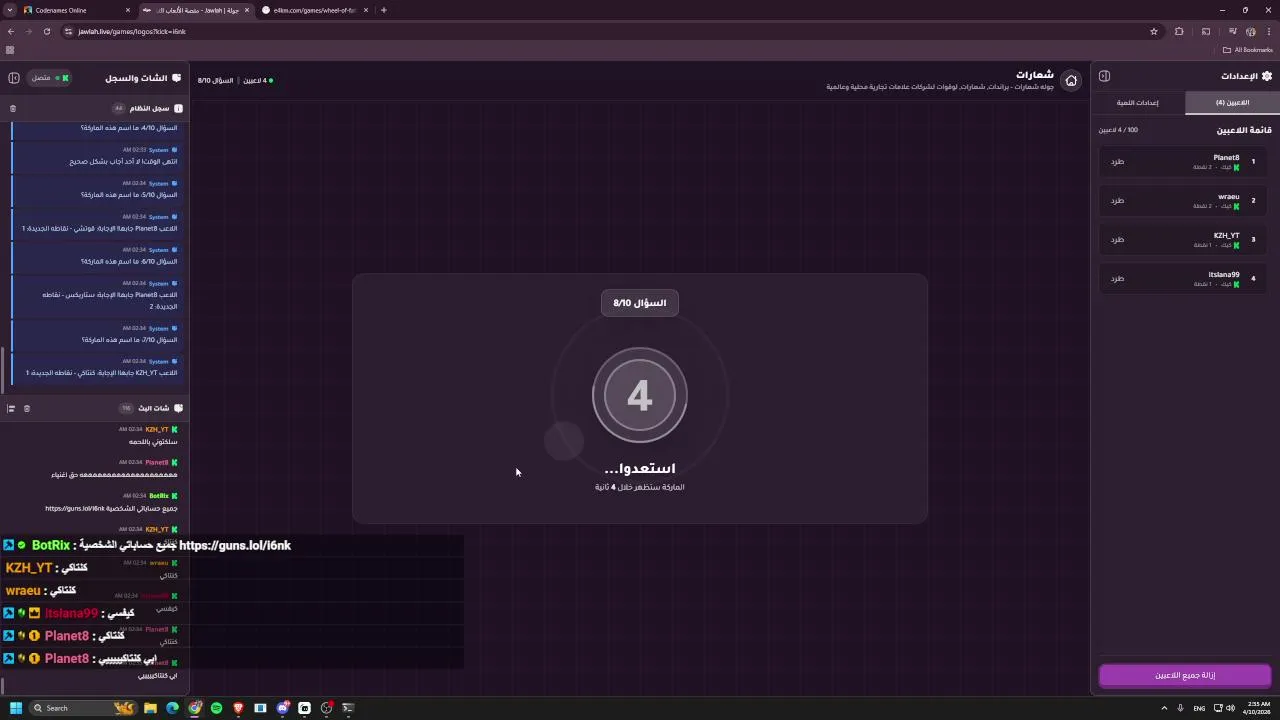This screenshot has width=1280, height=720.
Task: Click the السؤال 8/10 badge in center card
Action: point(640,303)
